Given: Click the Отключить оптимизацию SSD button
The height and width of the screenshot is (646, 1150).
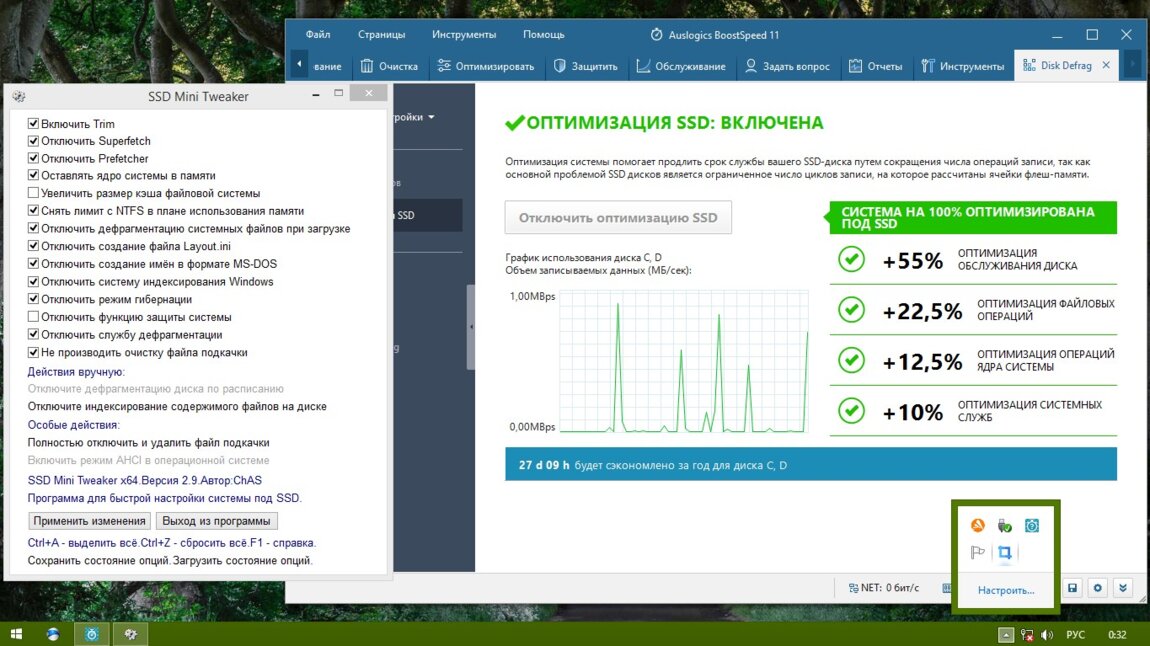Looking at the screenshot, I should pyautogui.click(x=618, y=218).
